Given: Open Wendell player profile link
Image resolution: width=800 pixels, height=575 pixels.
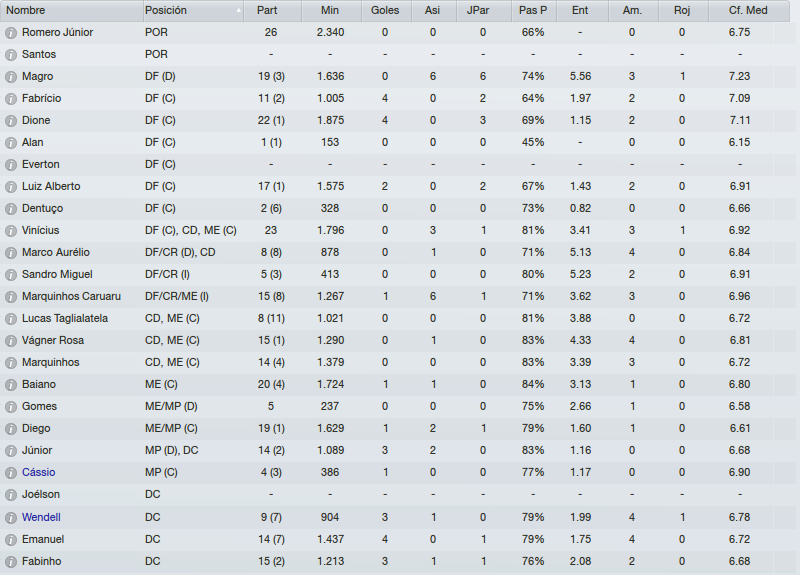Looking at the screenshot, I should [41, 517].
